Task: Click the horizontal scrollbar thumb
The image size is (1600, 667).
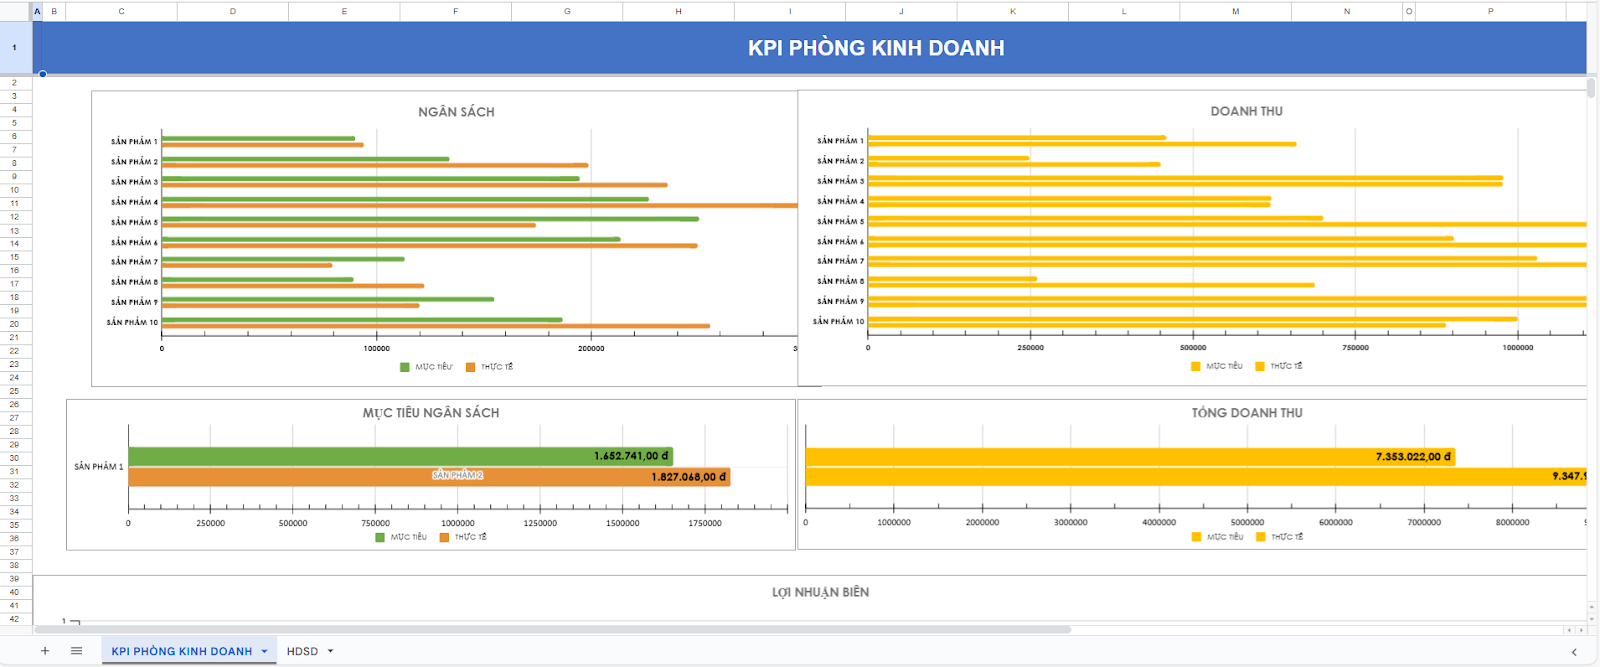Action: coord(552,630)
